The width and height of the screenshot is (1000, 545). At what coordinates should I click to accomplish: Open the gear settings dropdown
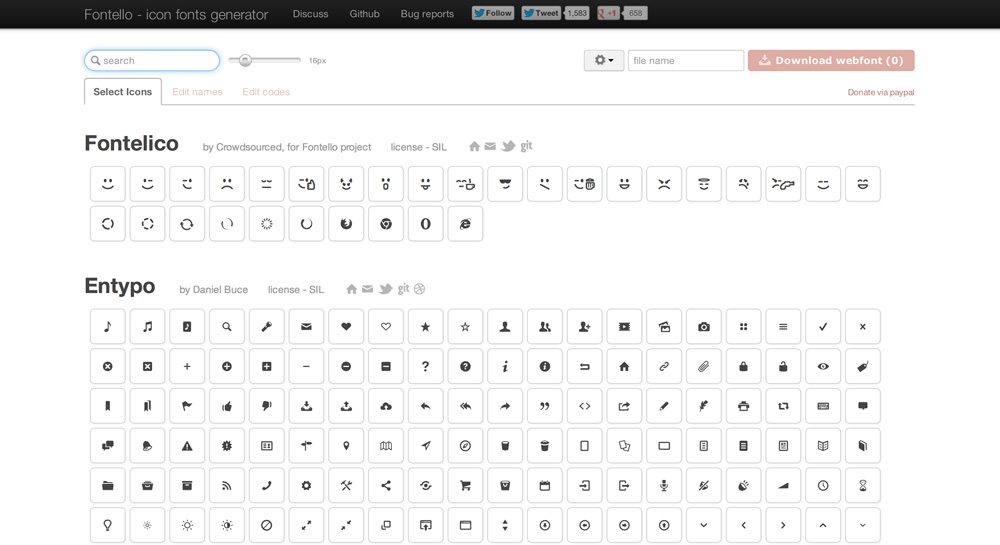(603, 61)
